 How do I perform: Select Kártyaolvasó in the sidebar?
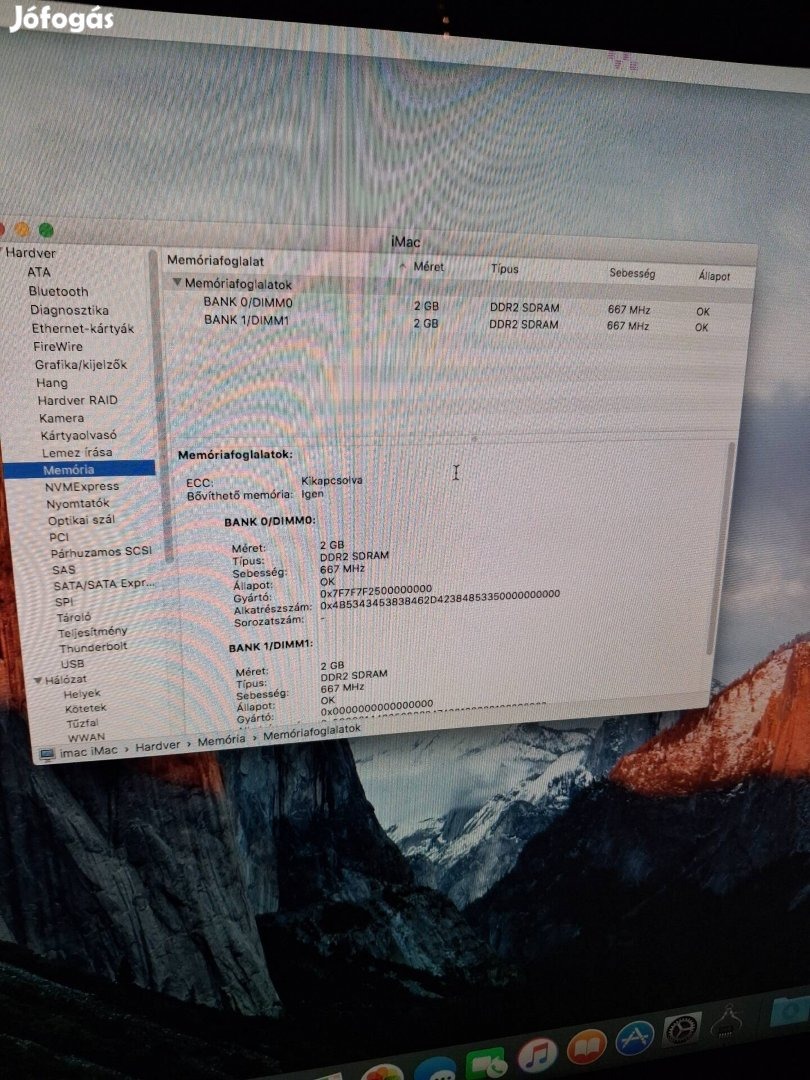[78, 435]
